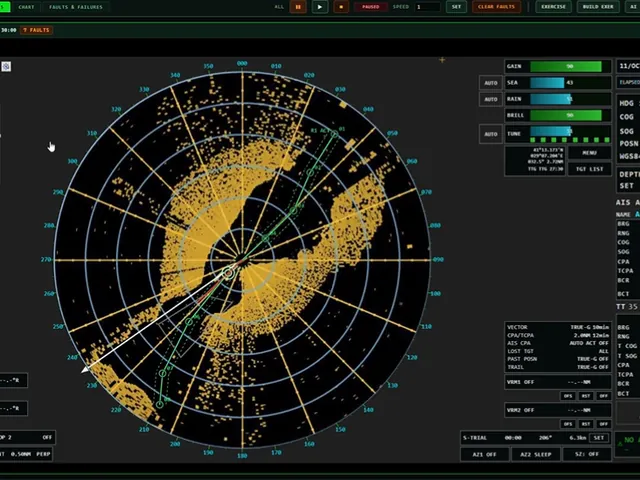This screenshot has width=640, height=480.
Task: Toggle AUTO for SEA clutter
Action: click(491, 83)
